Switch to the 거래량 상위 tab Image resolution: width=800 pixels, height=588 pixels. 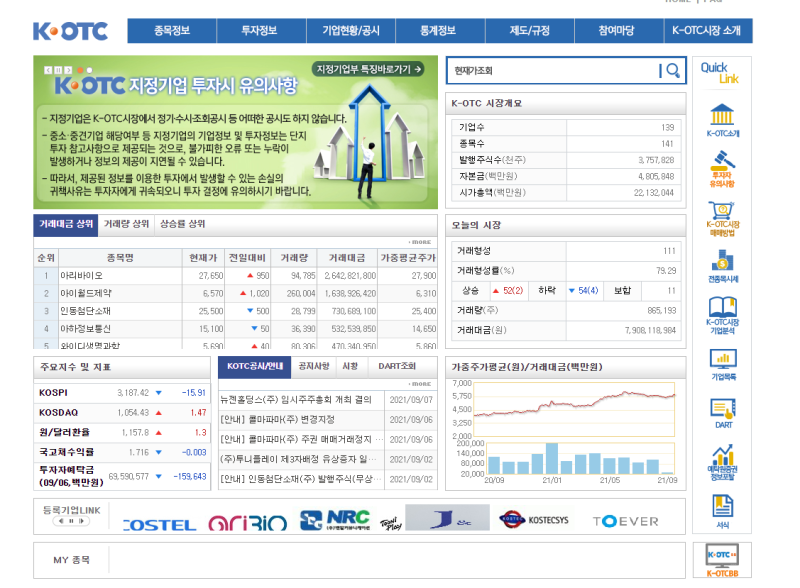pyautogui.click(x=126, y=224)
